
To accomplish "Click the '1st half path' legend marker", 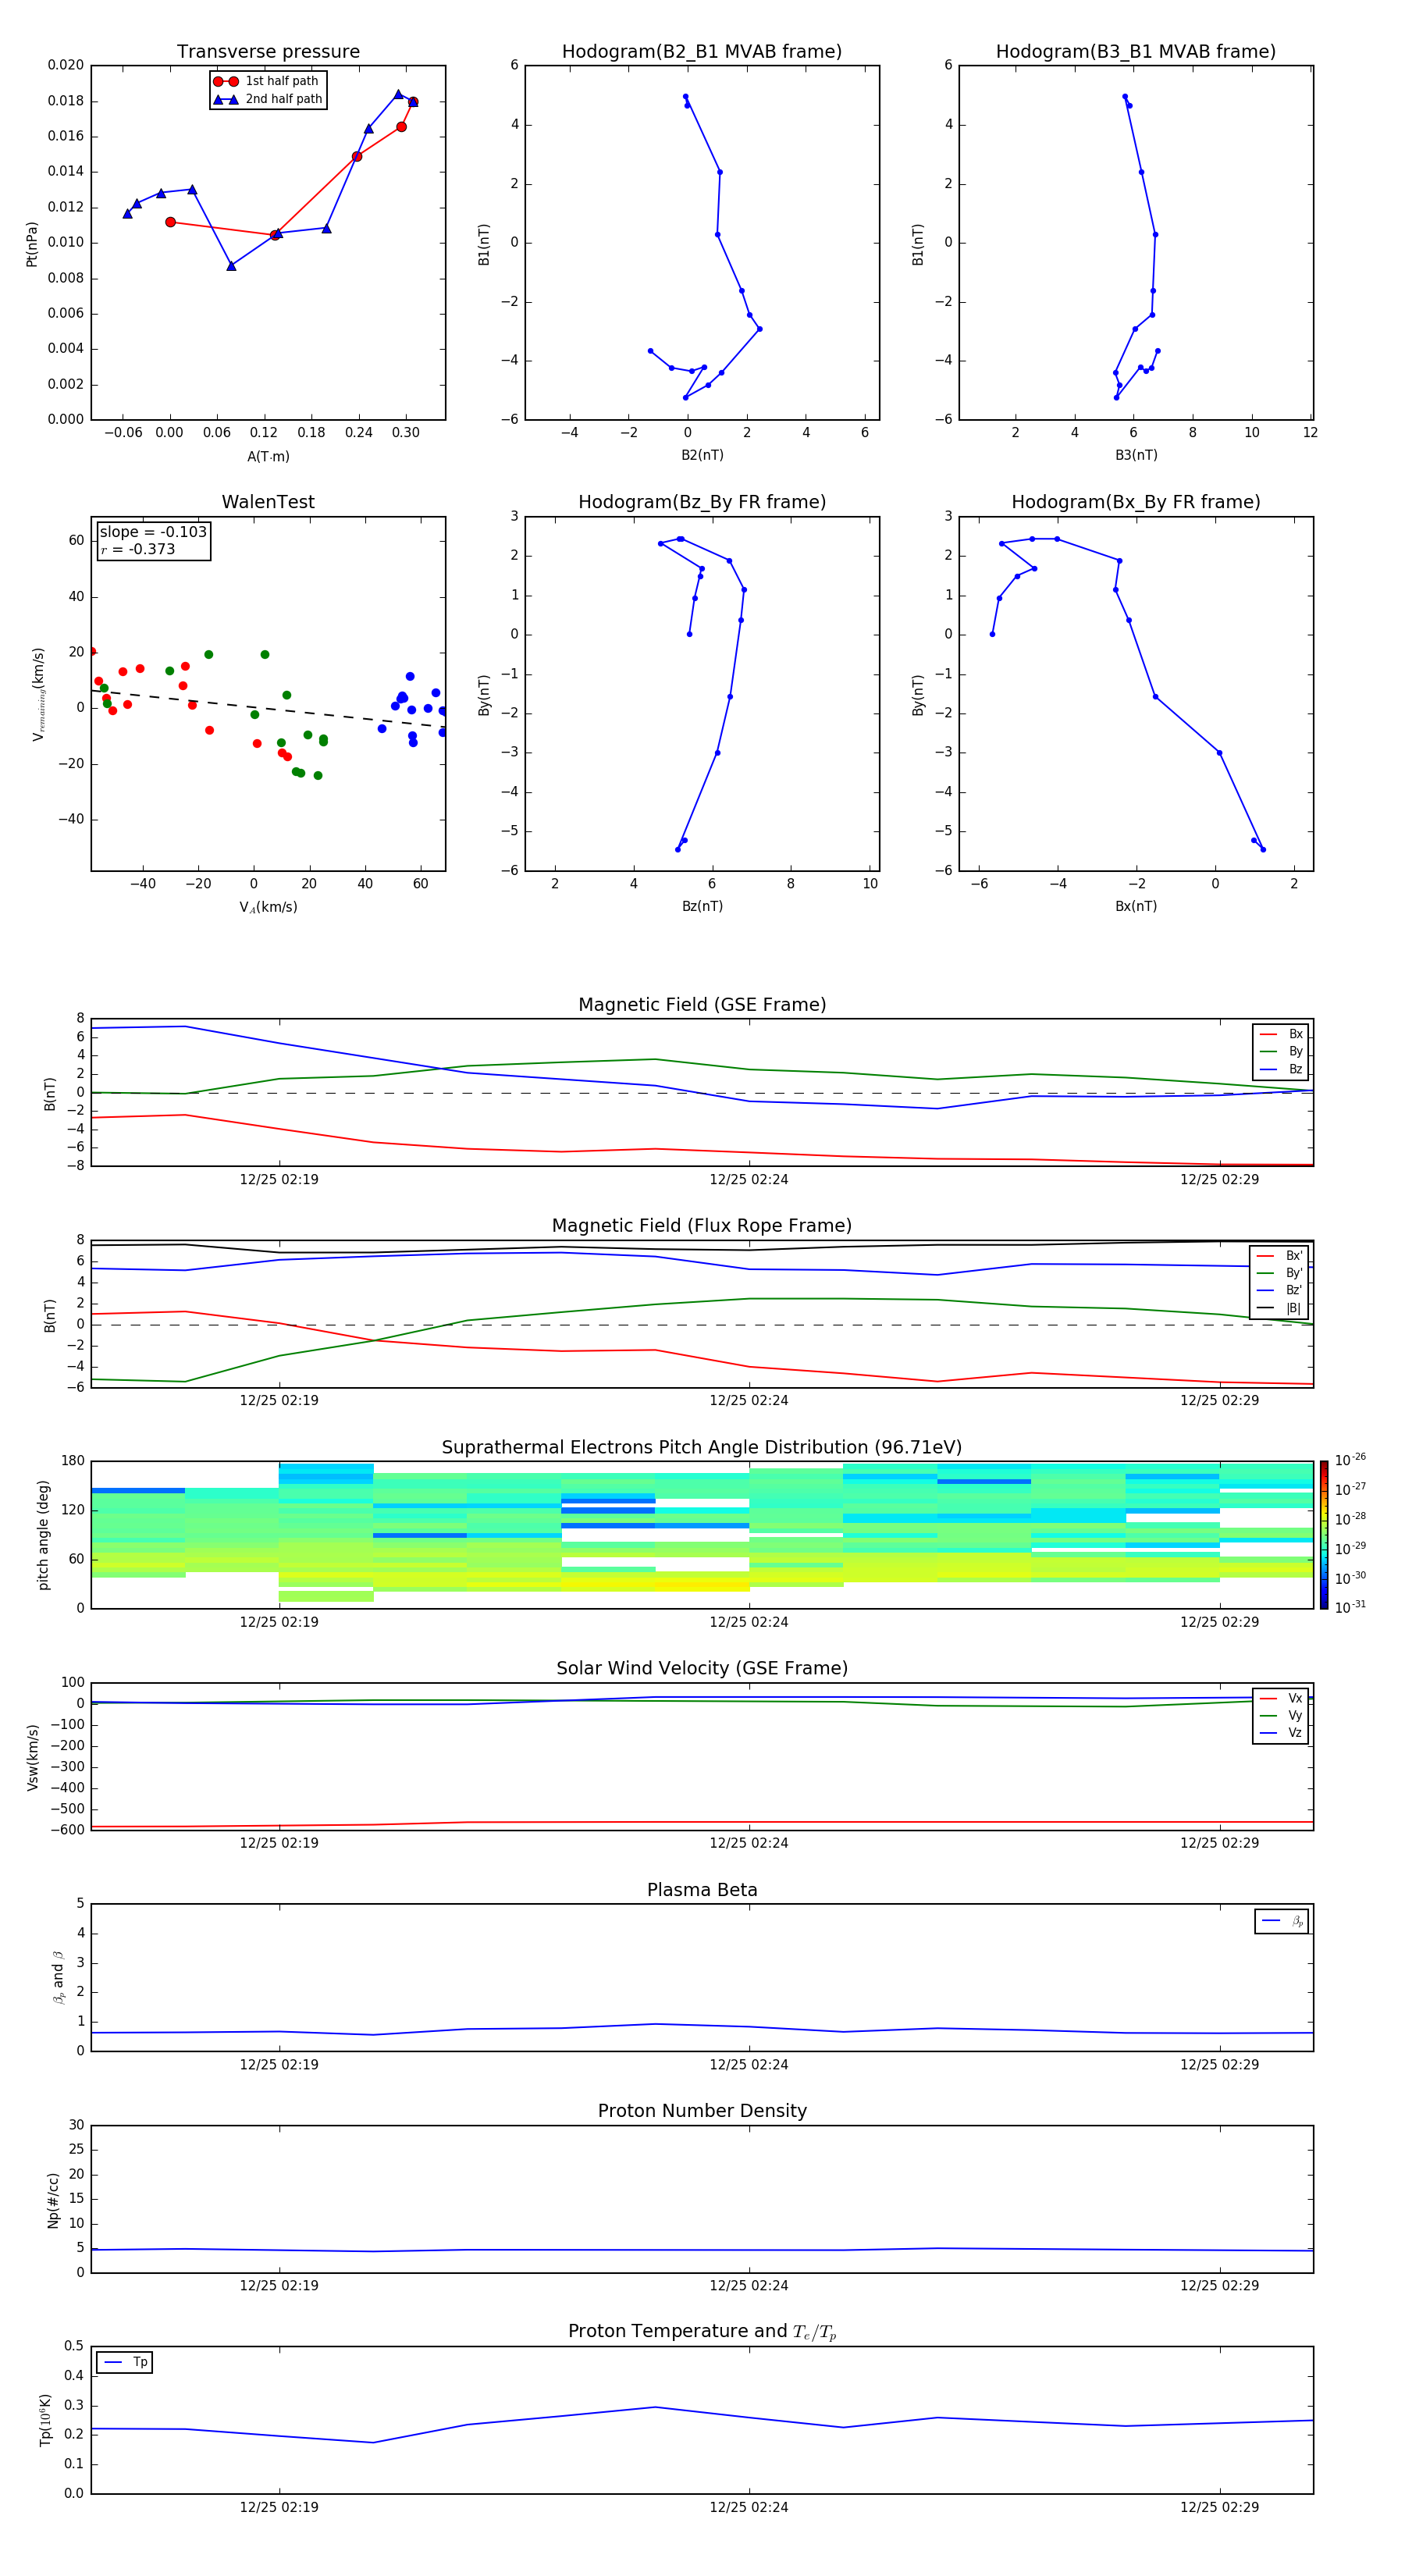I will [226, 81].
